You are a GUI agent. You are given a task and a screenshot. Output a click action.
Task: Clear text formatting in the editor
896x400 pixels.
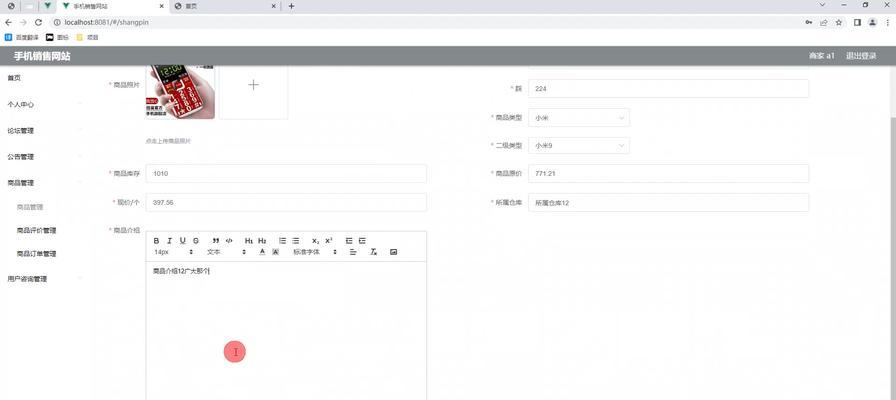coord(374,251)
